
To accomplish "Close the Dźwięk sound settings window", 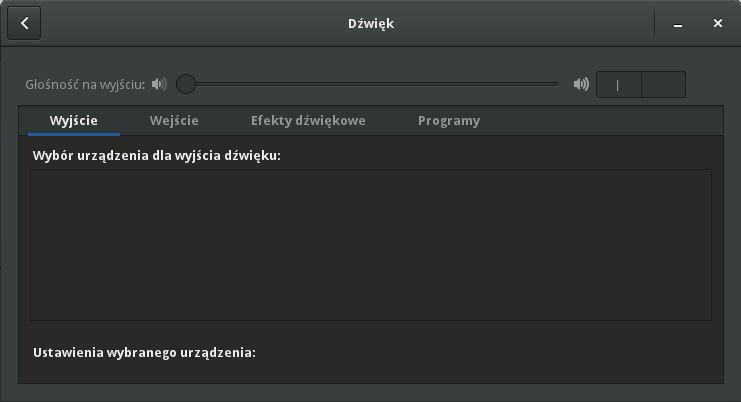I will (718, 24).
